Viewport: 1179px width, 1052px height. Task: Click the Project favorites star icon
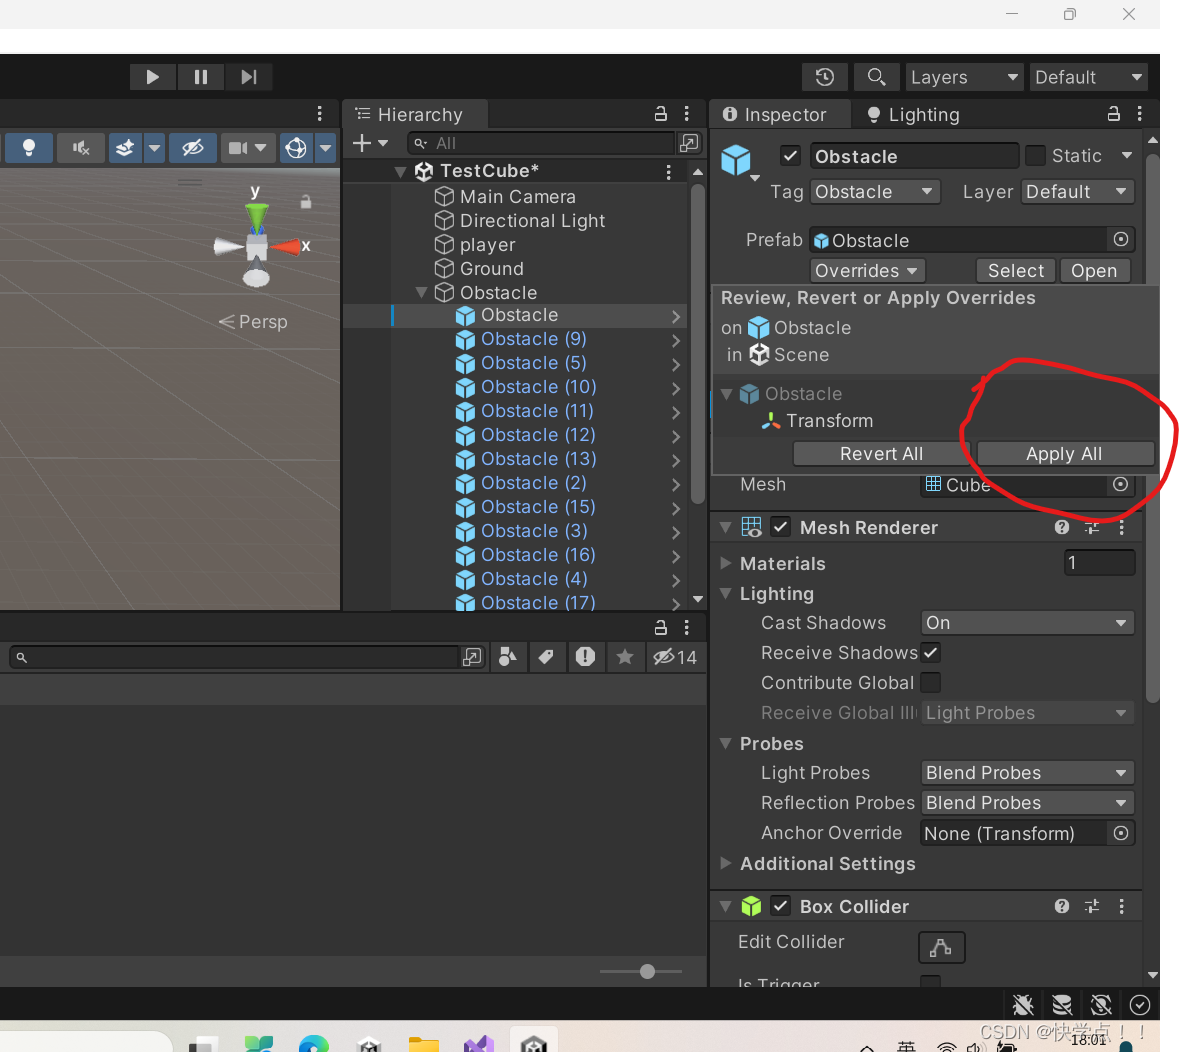(624, 656)
